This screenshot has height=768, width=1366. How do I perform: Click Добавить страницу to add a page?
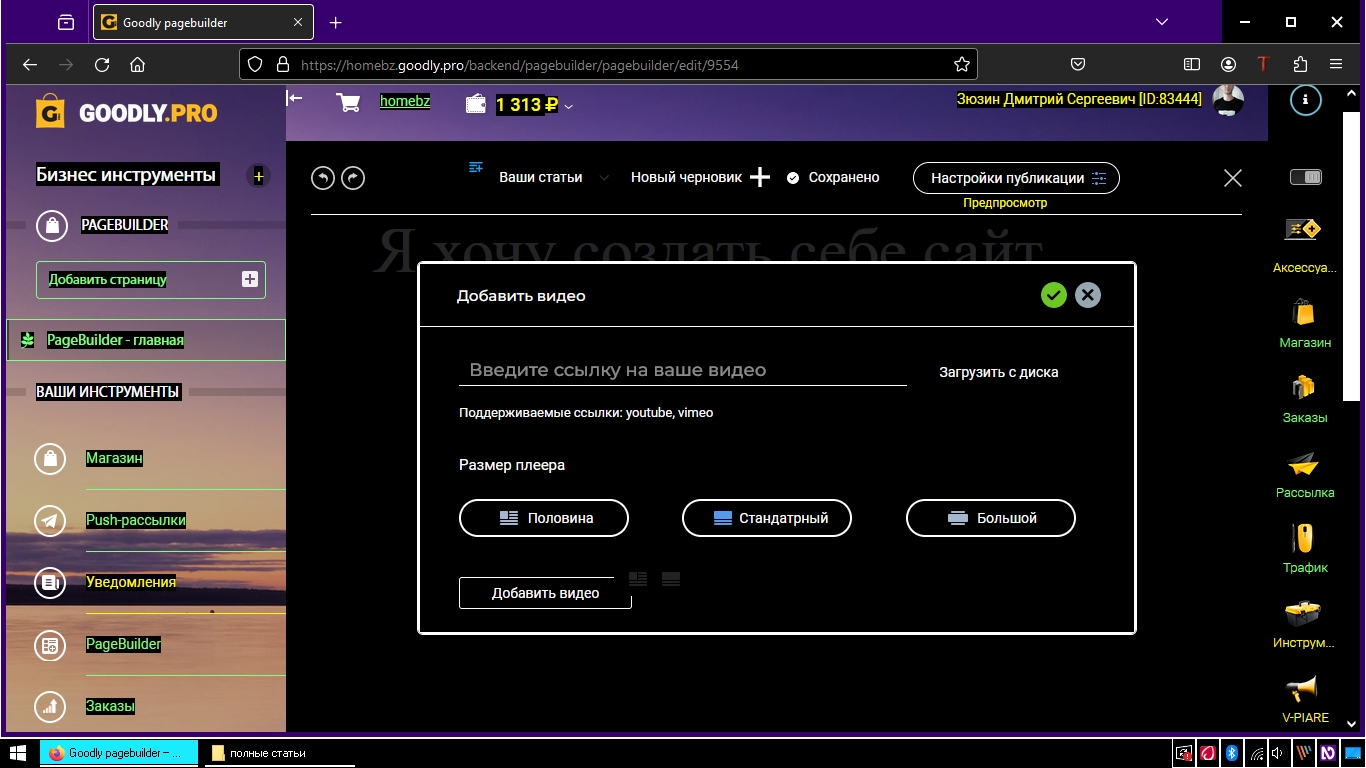151,279
